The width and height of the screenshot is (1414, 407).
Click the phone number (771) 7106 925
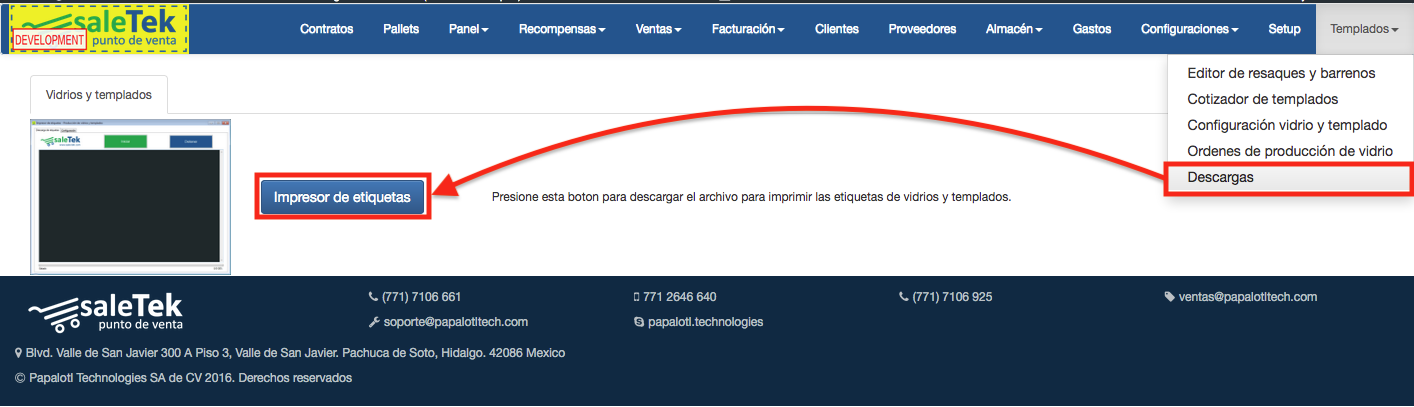pyautogui.click(x=952, y=297)
